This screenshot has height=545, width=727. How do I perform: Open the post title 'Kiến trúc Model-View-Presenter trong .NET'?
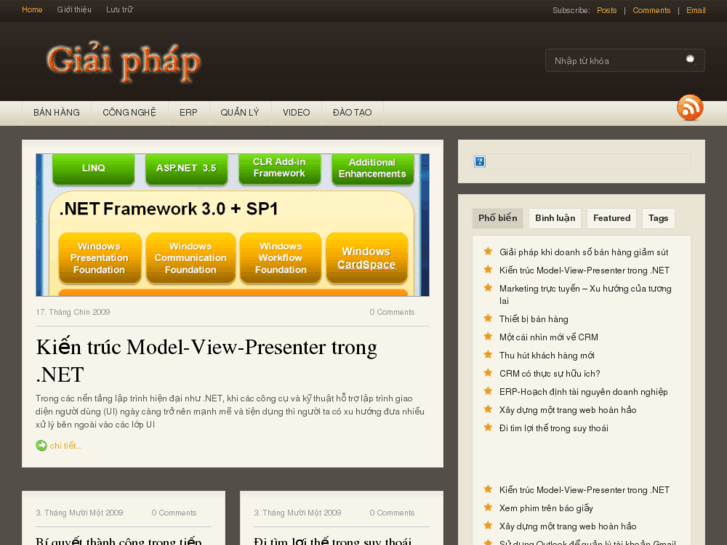click(207, 360)
